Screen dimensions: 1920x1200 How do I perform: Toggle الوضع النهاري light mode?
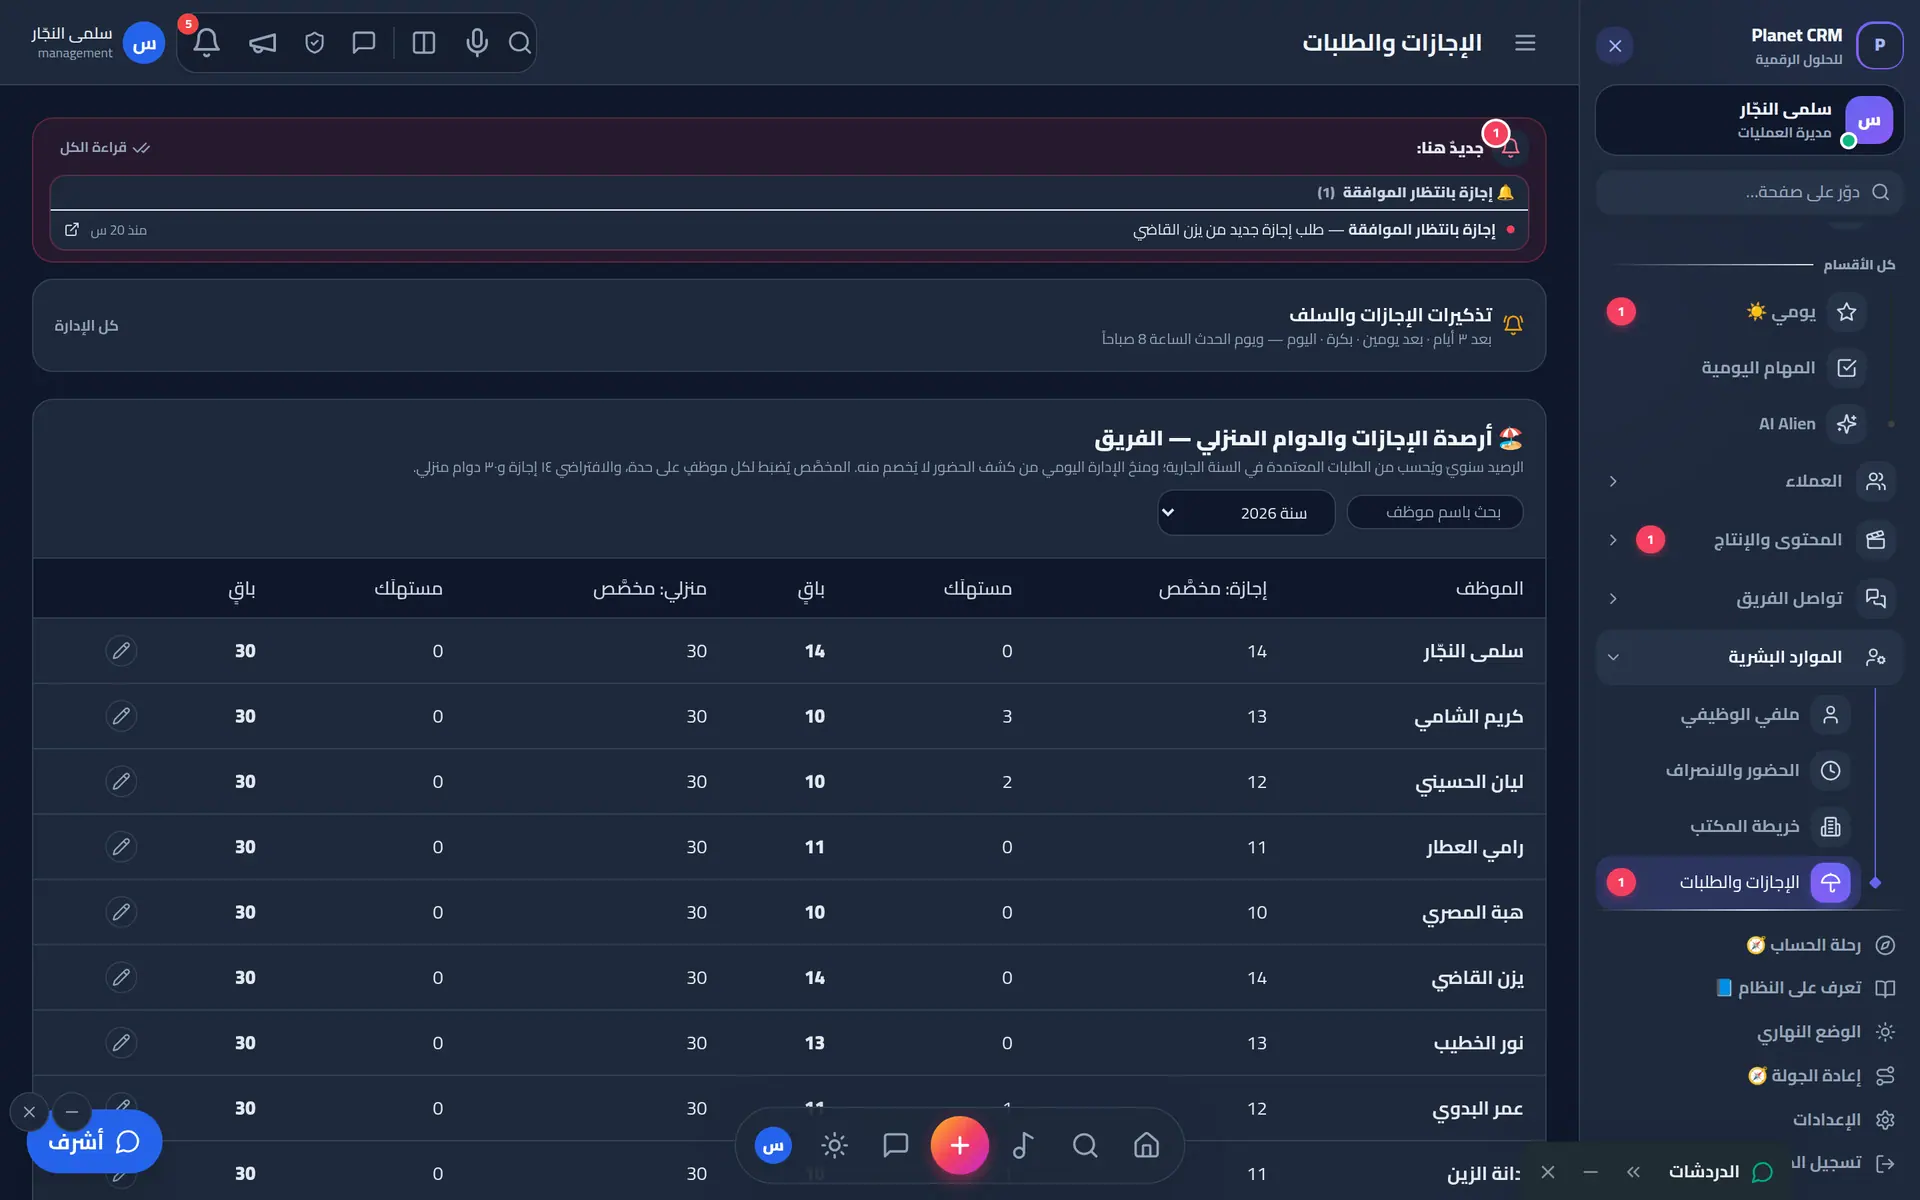coord(1826,1032)
